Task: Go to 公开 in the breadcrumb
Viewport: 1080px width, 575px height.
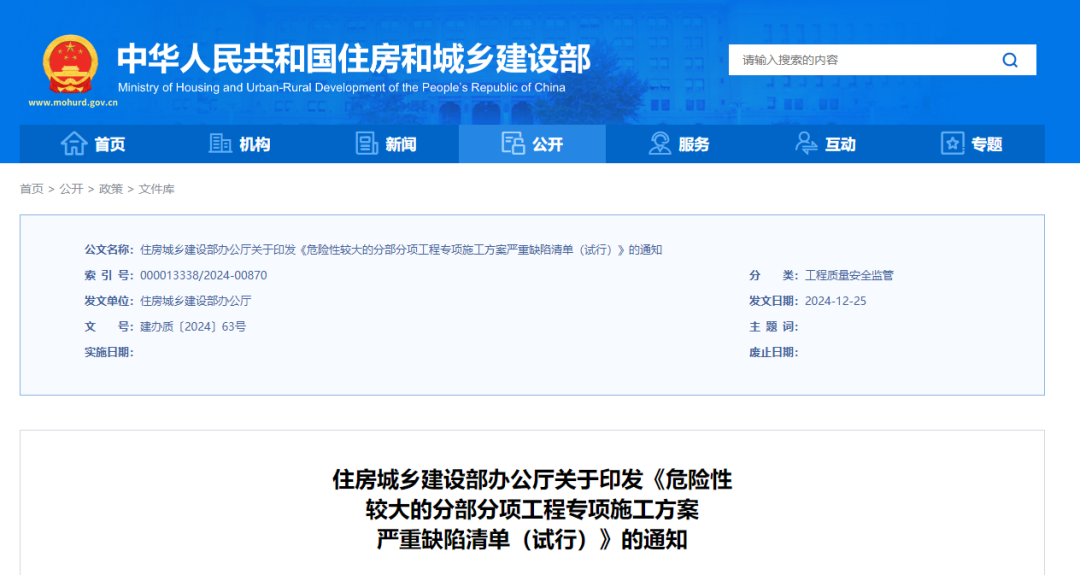Action: pyautogui.click(x=71, y=189)
